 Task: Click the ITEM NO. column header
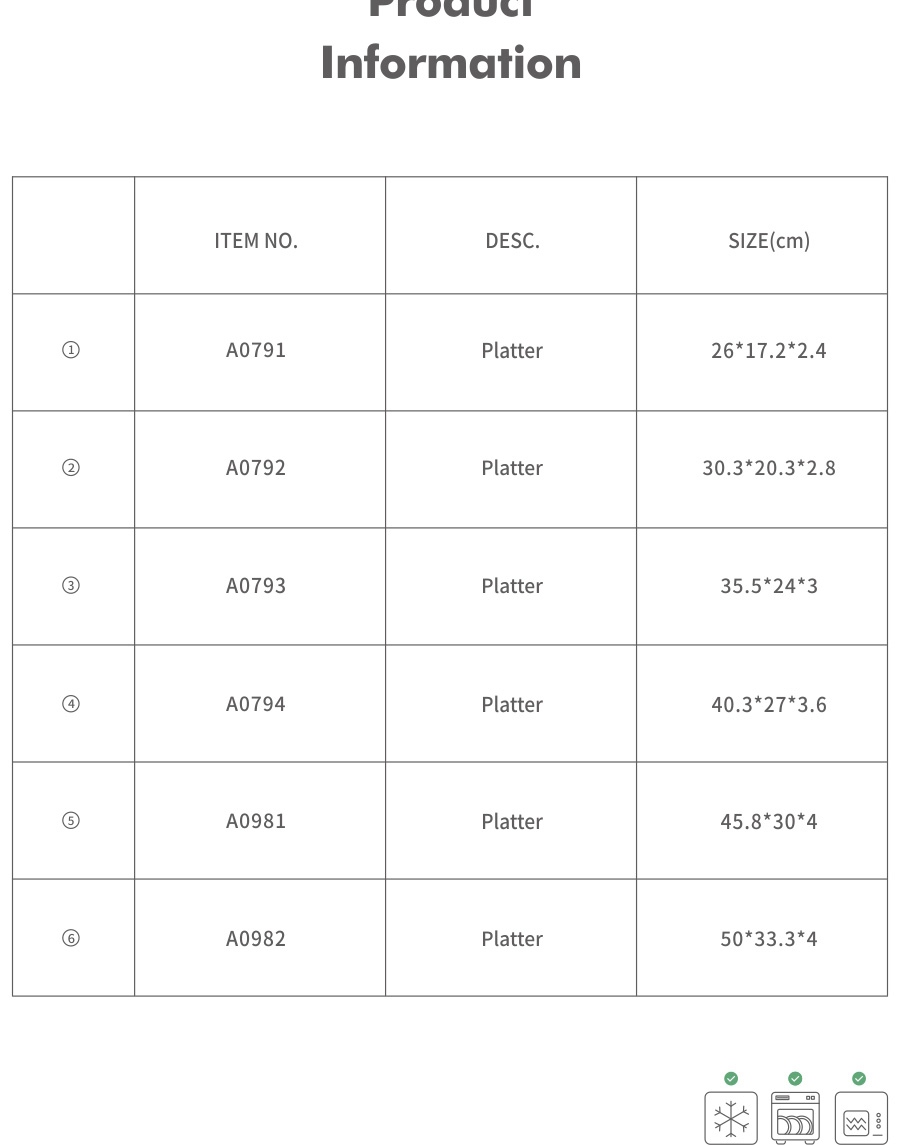click(x=256, y=241)
